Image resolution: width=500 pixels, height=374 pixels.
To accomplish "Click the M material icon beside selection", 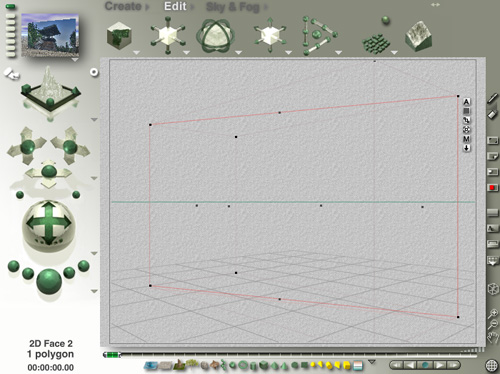I will point(466,139).
